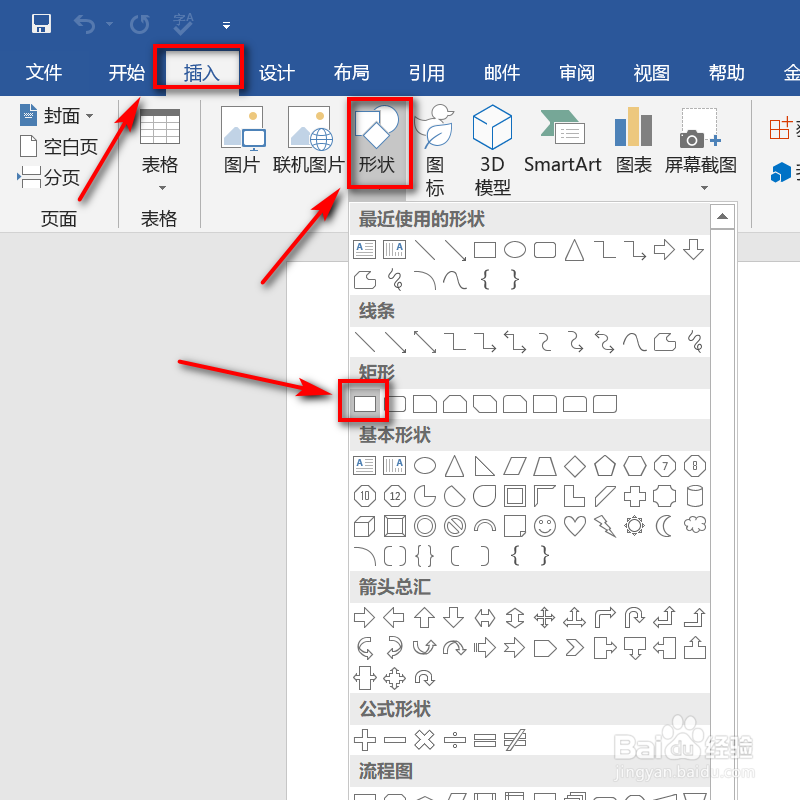Select the smiley face shape

[x=545, y=526]
